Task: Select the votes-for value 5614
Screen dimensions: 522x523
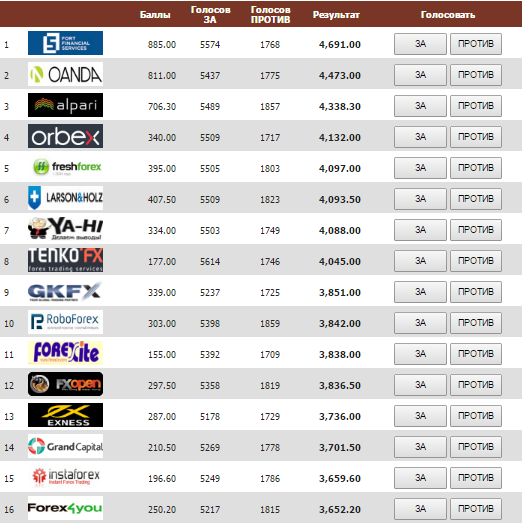Action: click(x=210, y=262)
